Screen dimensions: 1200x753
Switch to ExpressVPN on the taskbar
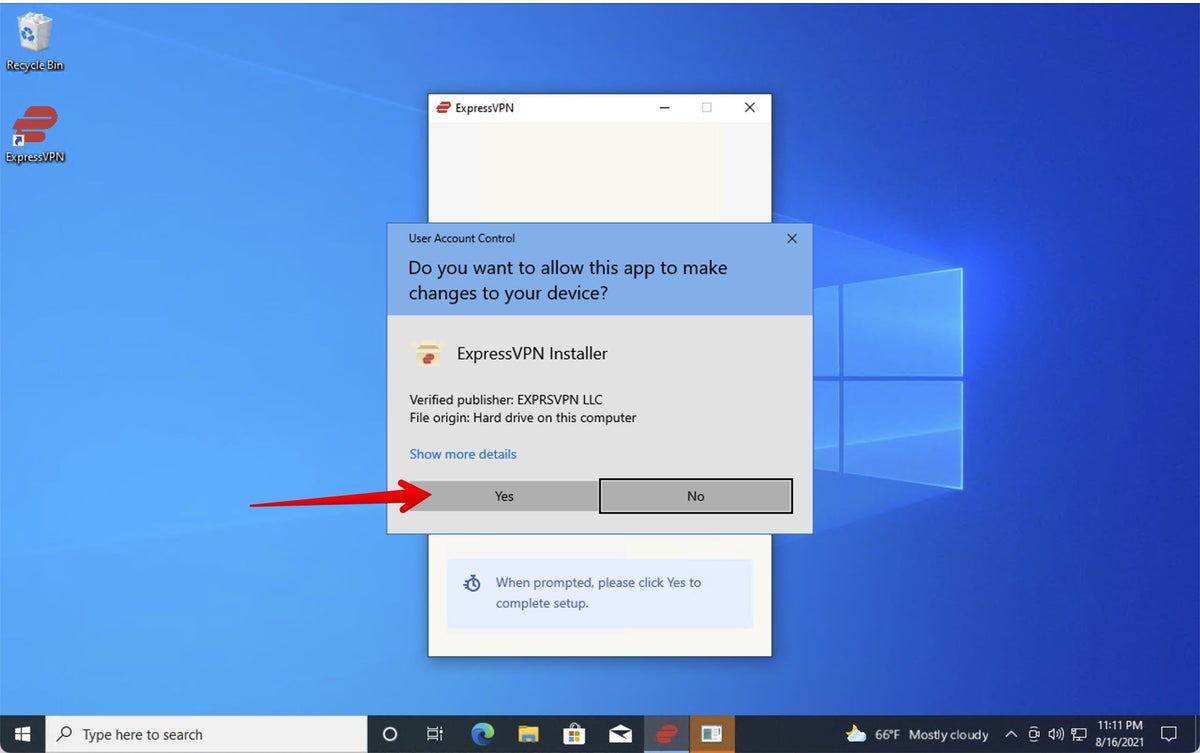[x=666, y=734]
